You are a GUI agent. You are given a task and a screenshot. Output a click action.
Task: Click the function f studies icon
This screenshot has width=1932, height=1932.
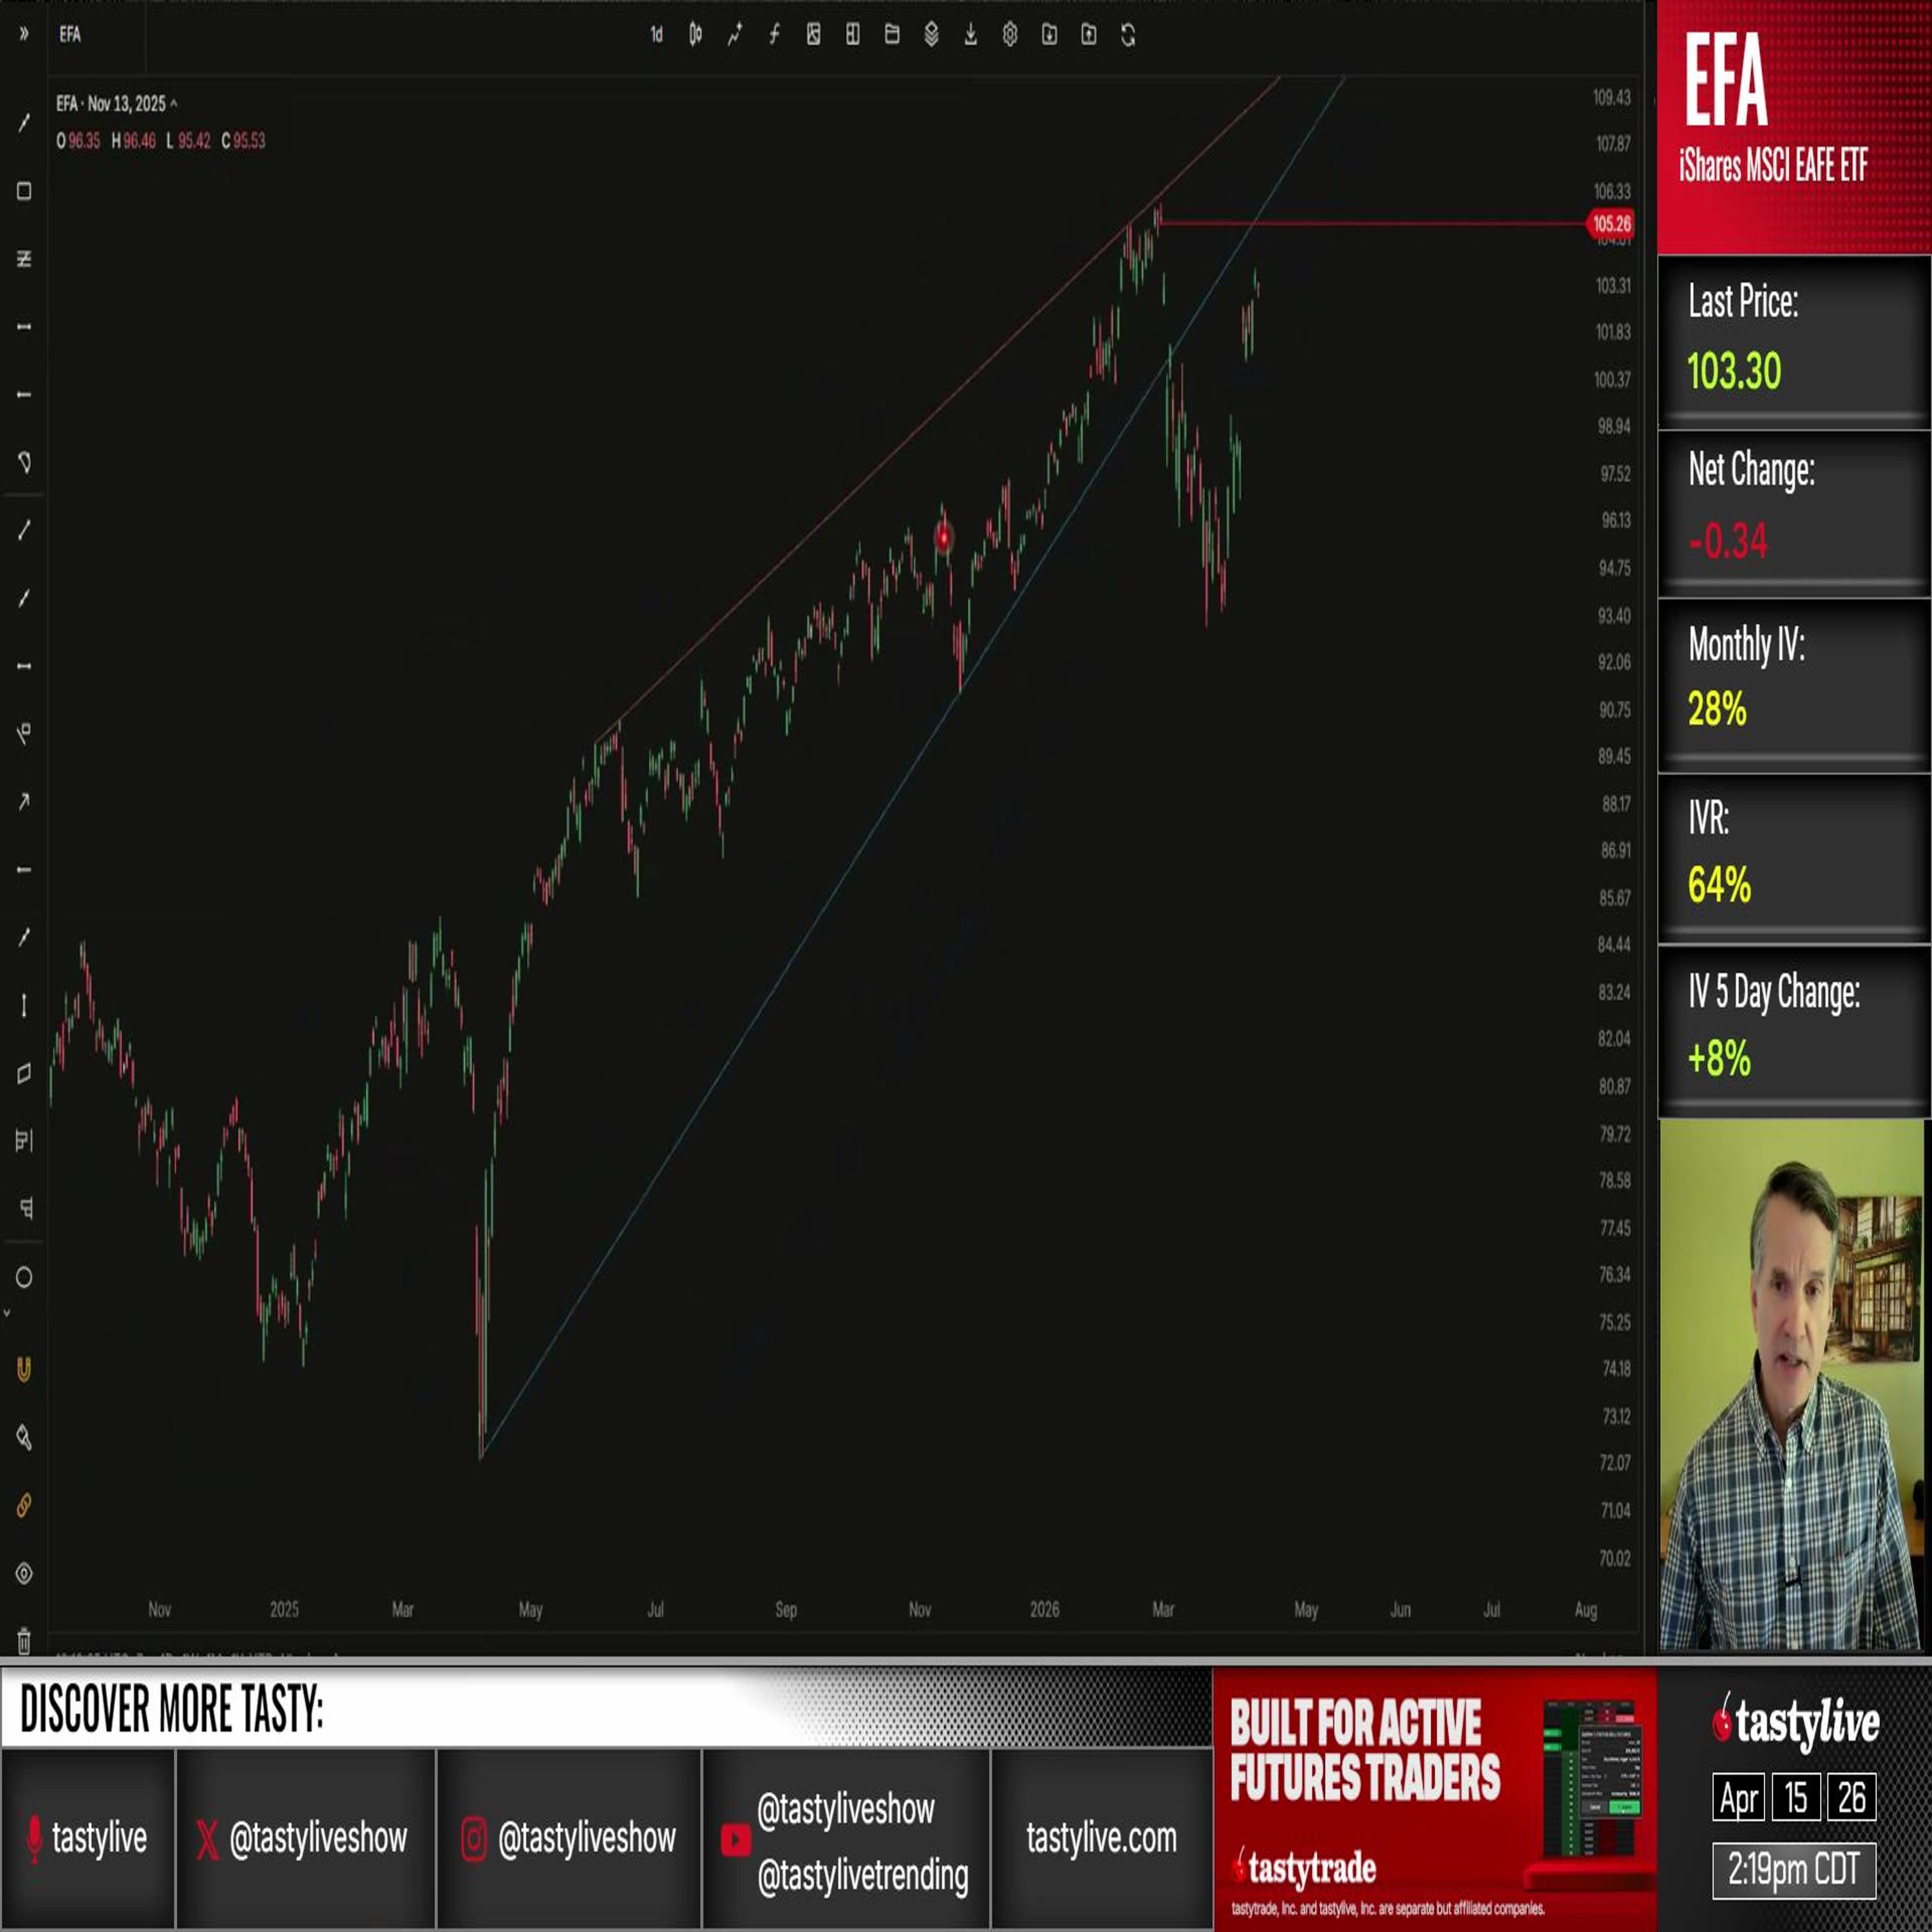coord(774,35)
